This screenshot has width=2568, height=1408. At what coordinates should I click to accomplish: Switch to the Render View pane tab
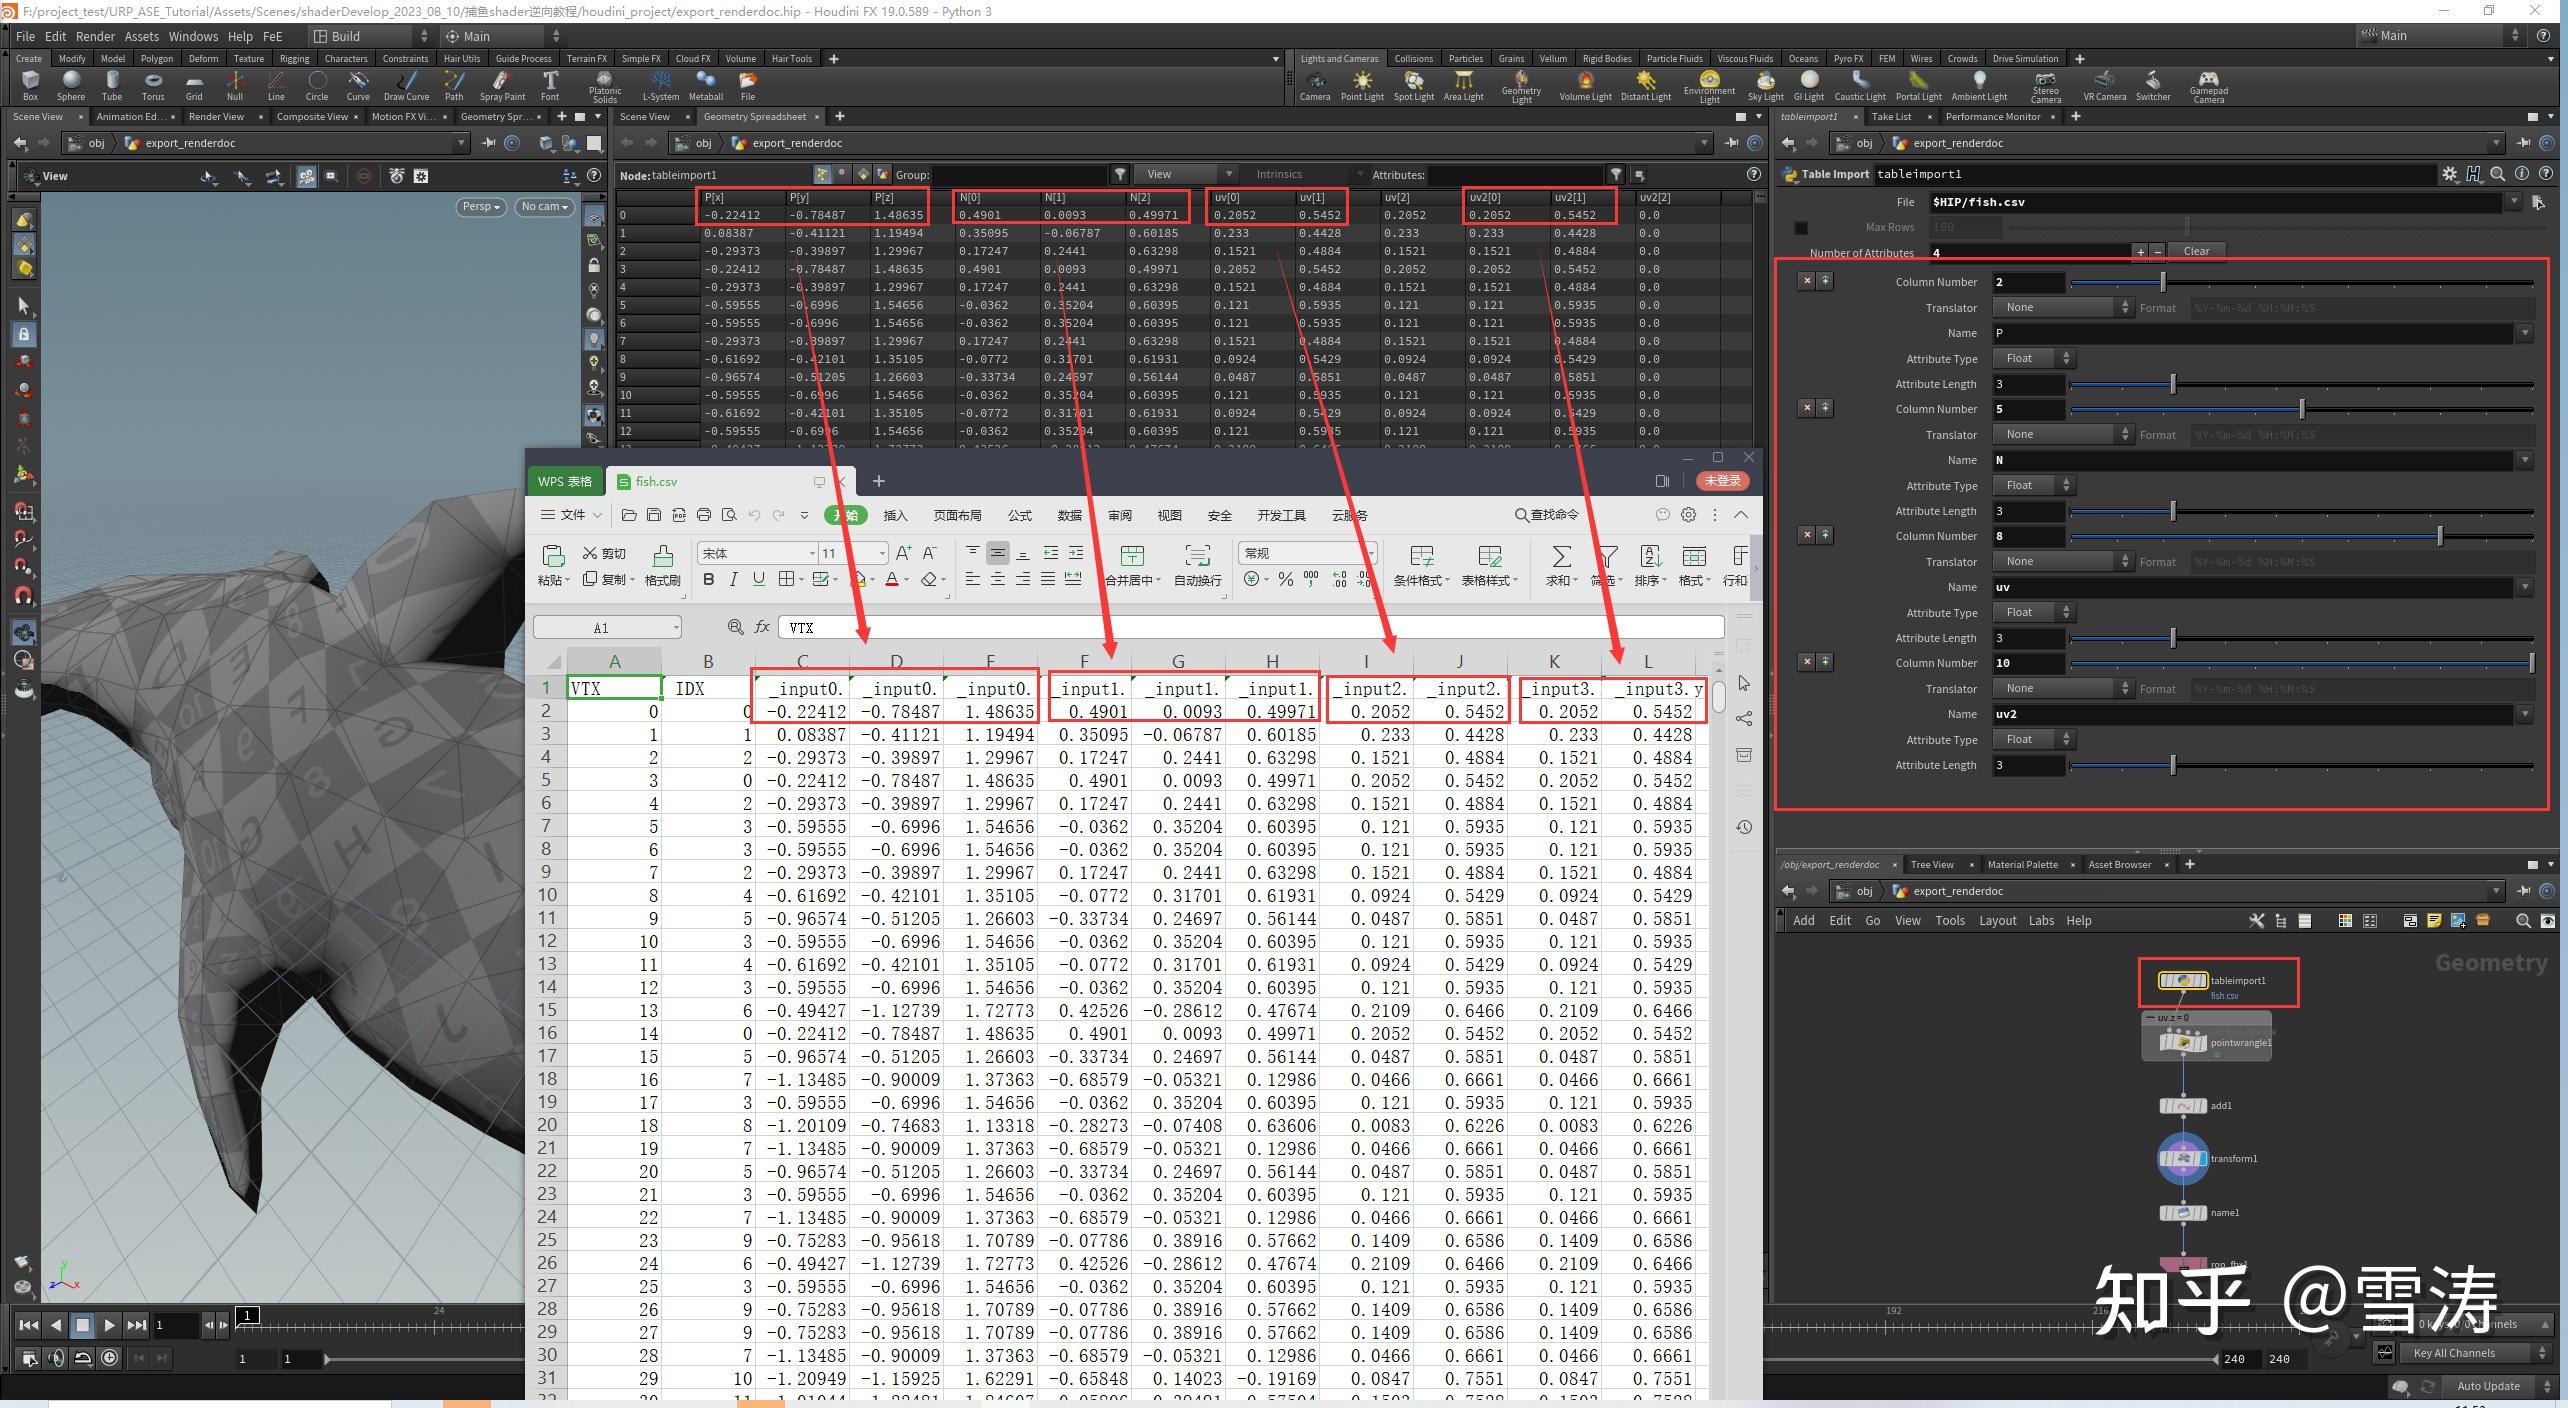pos(216,117)
